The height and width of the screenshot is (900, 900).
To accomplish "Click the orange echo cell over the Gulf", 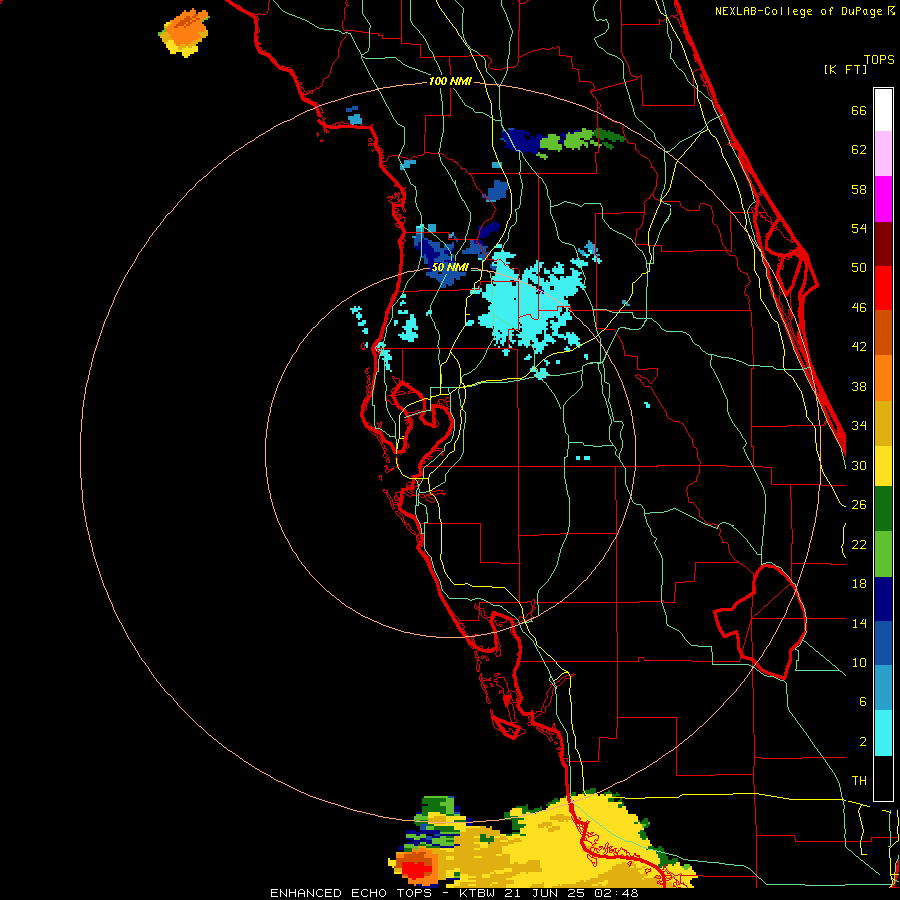I will click(x=184, y=32).
